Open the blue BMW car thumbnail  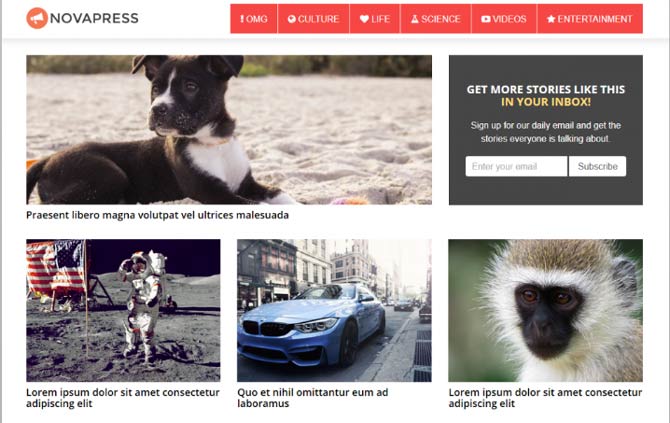coord(334,310)
